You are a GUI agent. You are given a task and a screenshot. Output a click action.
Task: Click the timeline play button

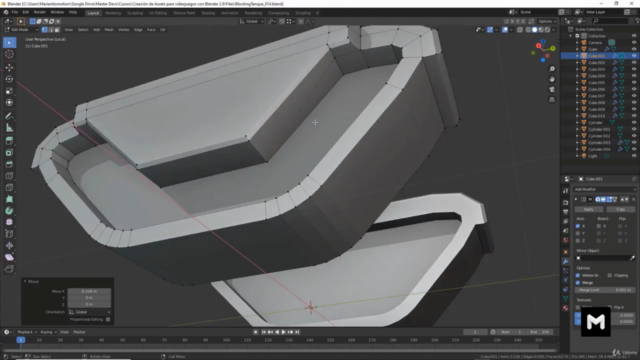pos(284,332)
